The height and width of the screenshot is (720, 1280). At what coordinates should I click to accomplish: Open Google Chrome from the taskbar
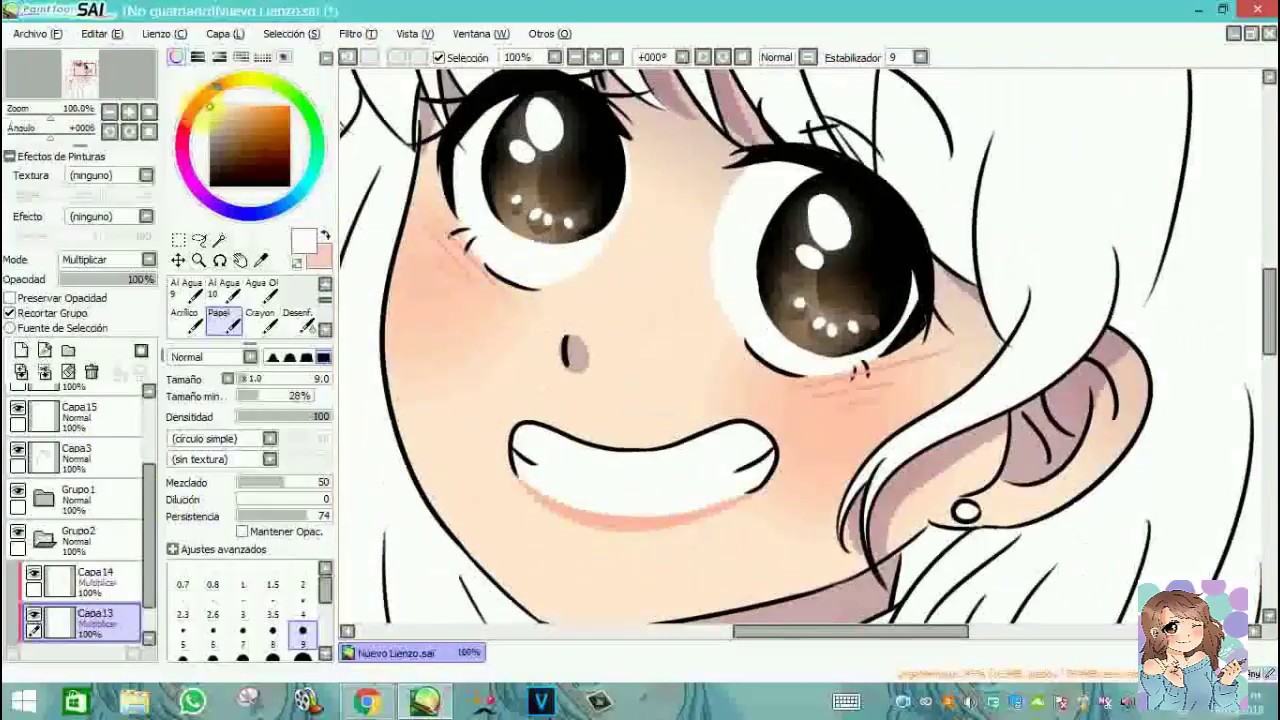[x=366, y=701]
